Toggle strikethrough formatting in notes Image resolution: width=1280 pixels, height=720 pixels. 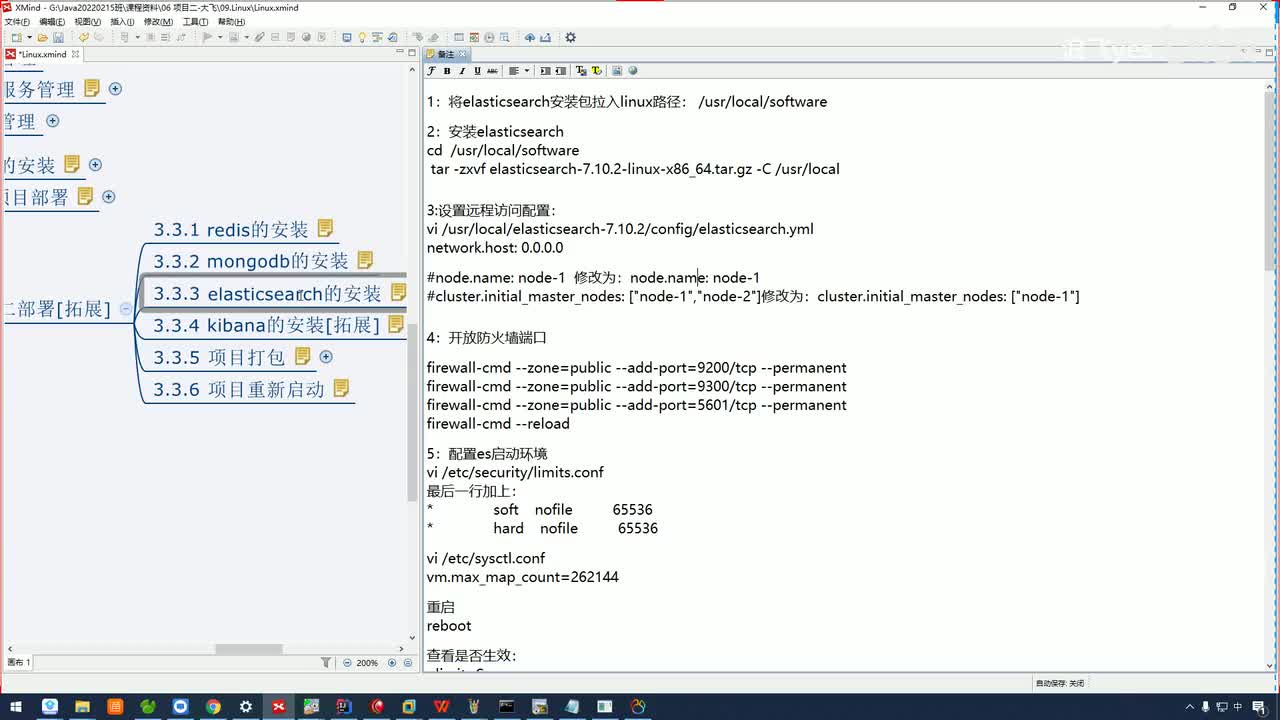492,71
